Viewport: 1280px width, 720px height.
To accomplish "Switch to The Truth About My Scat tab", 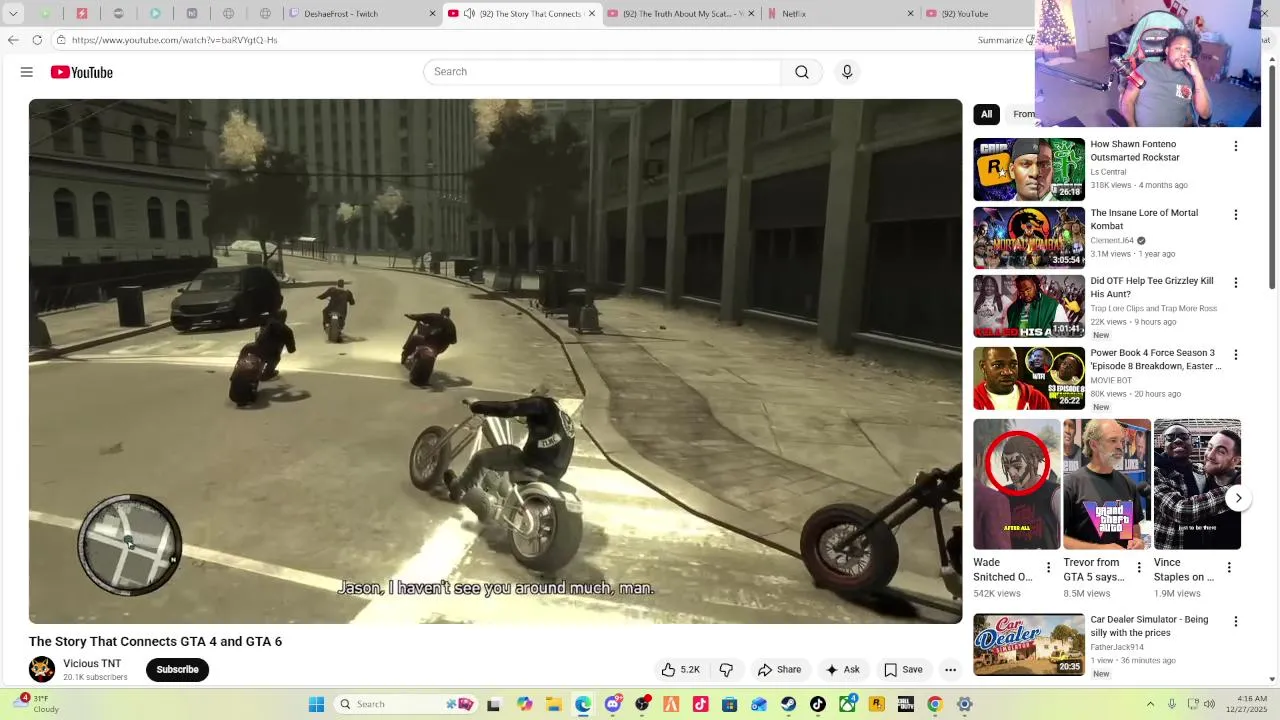I will point(680,14).
